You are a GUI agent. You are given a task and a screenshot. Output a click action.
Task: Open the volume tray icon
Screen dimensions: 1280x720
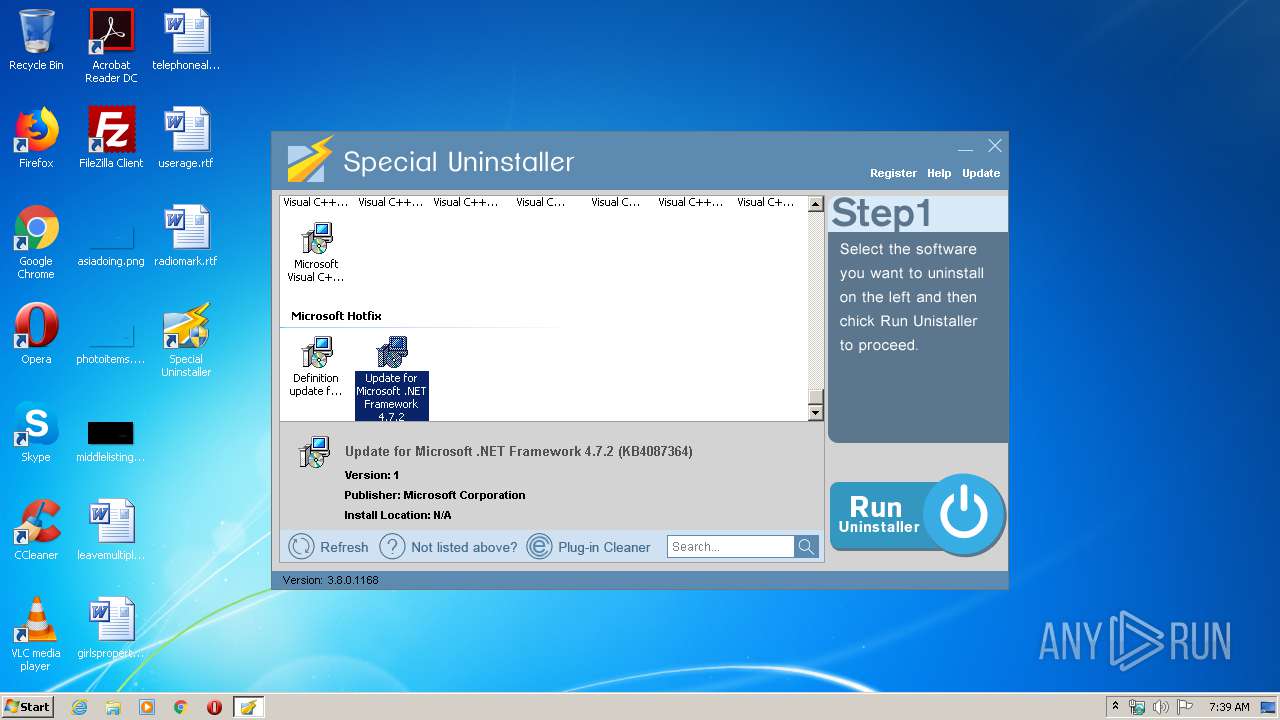(1161, 707)
